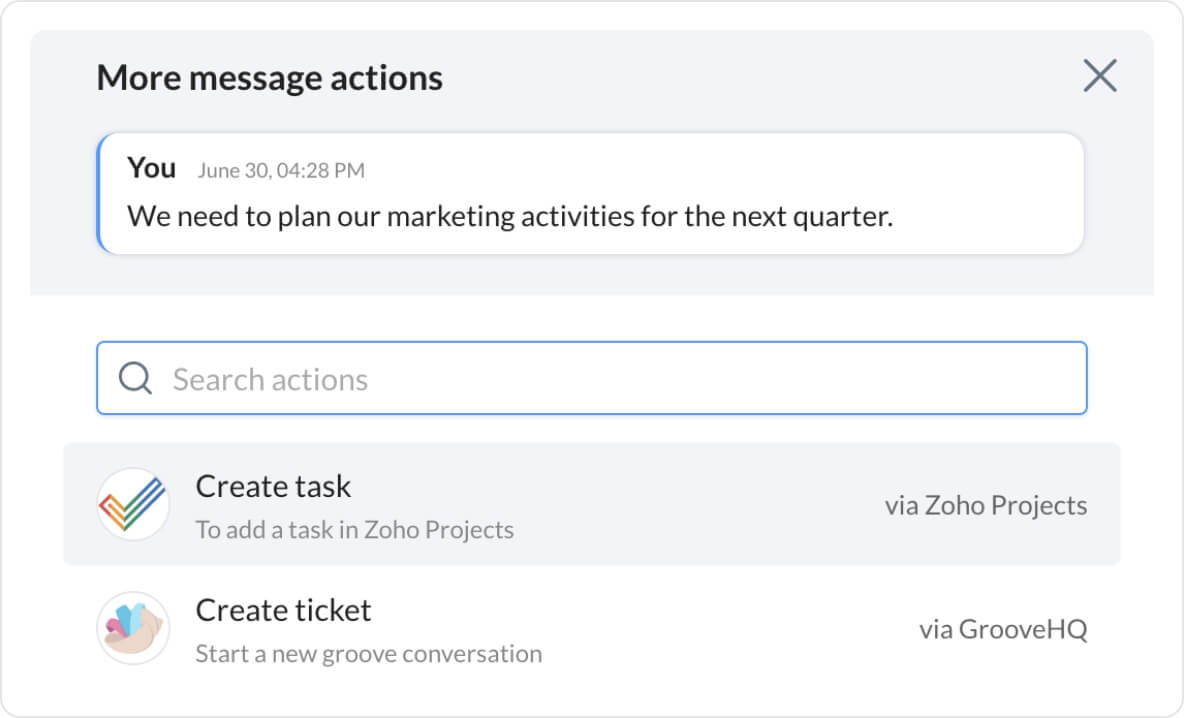Click the GrooveHQ app logo
Viewport: 1184px width, 718px height.
tap(133, 628)
